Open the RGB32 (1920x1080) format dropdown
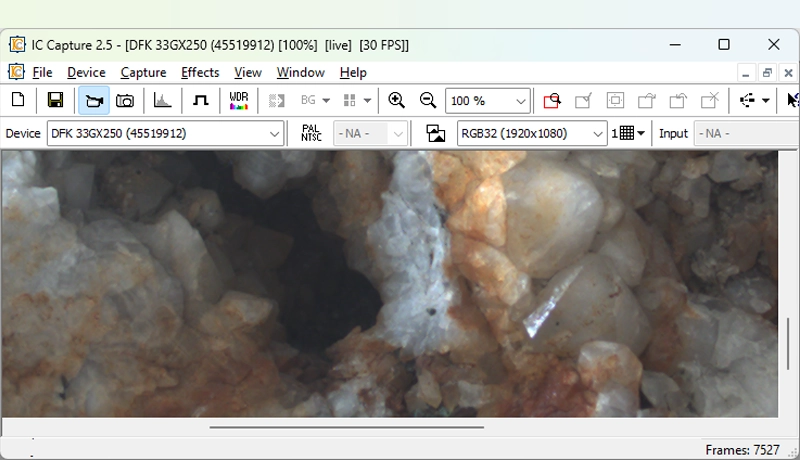 598,134
